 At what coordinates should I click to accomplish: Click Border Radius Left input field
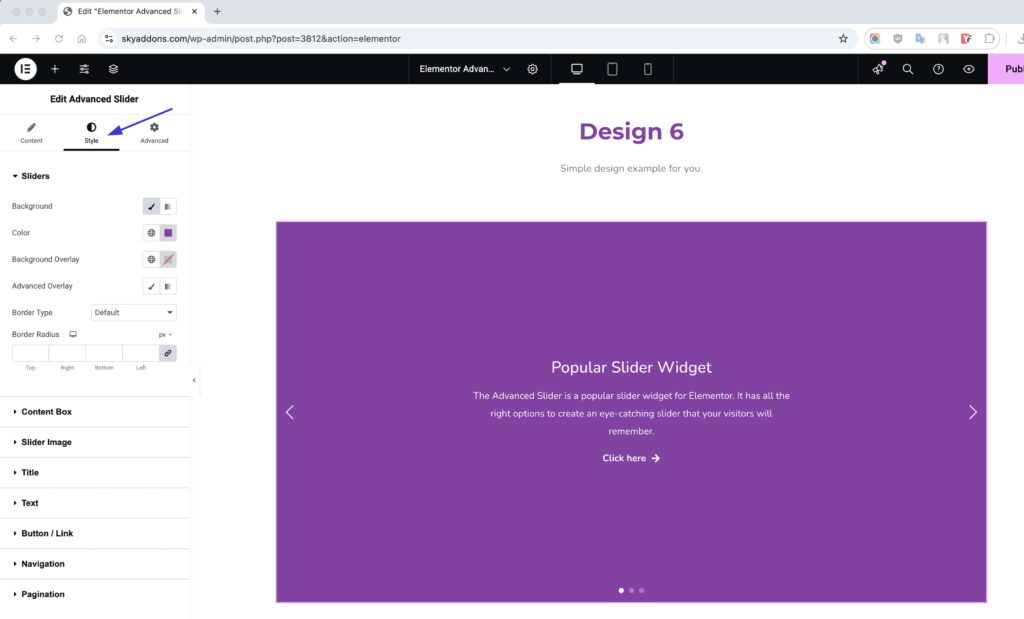[x=140, y=353]
